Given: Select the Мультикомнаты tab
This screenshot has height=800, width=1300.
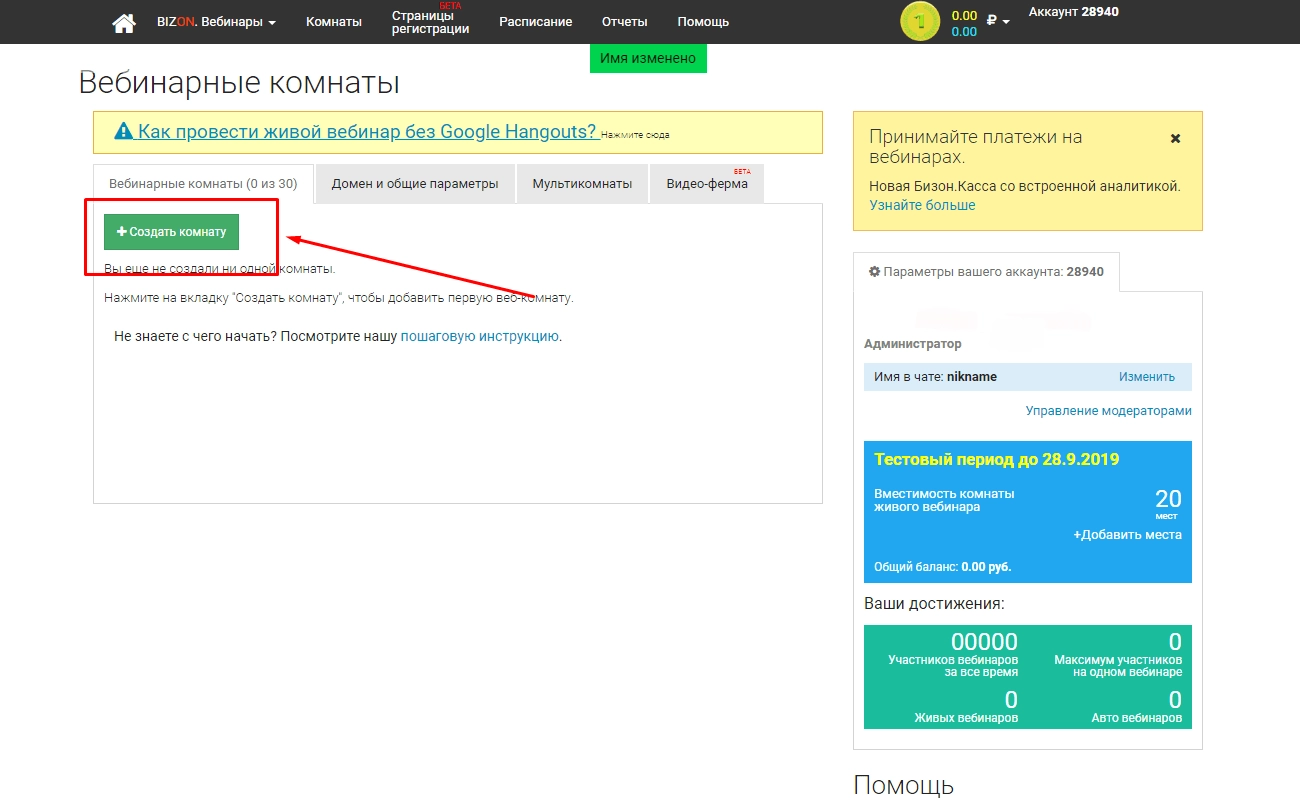Looking at the screenshot, I should tap(582, 184).
